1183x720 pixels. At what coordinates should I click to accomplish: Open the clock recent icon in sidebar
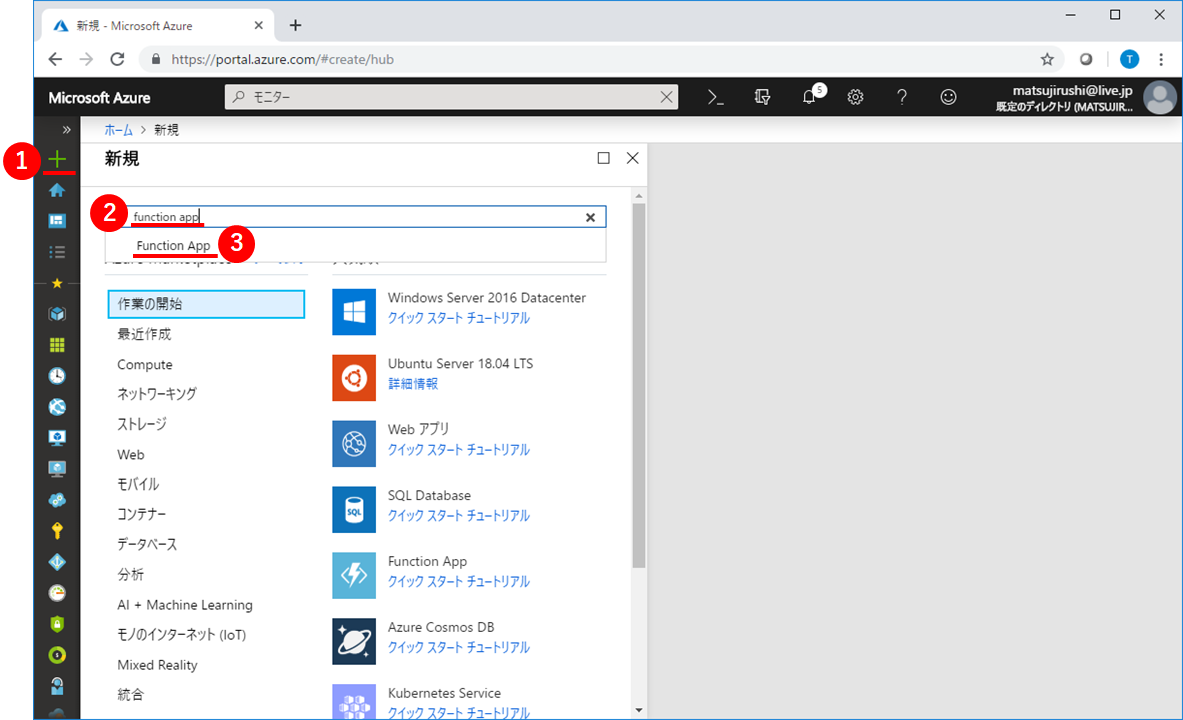[x=57, y=376]
